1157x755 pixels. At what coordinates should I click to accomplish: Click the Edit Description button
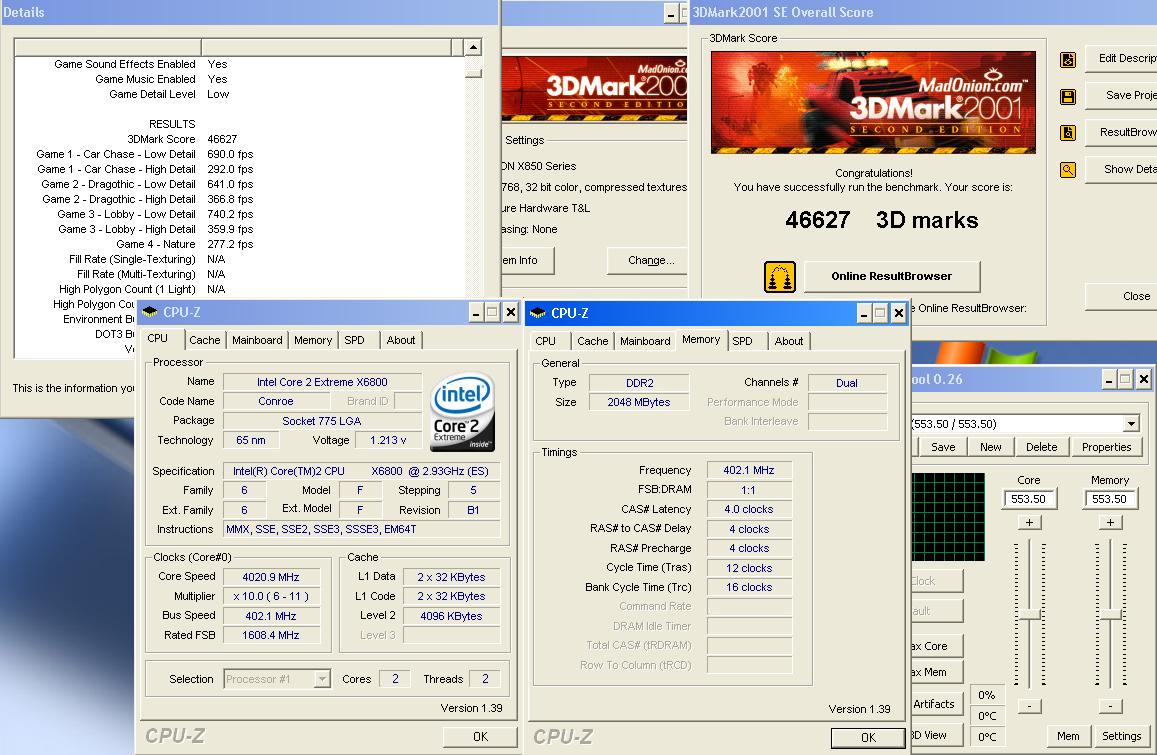[x=1121, y=58]
